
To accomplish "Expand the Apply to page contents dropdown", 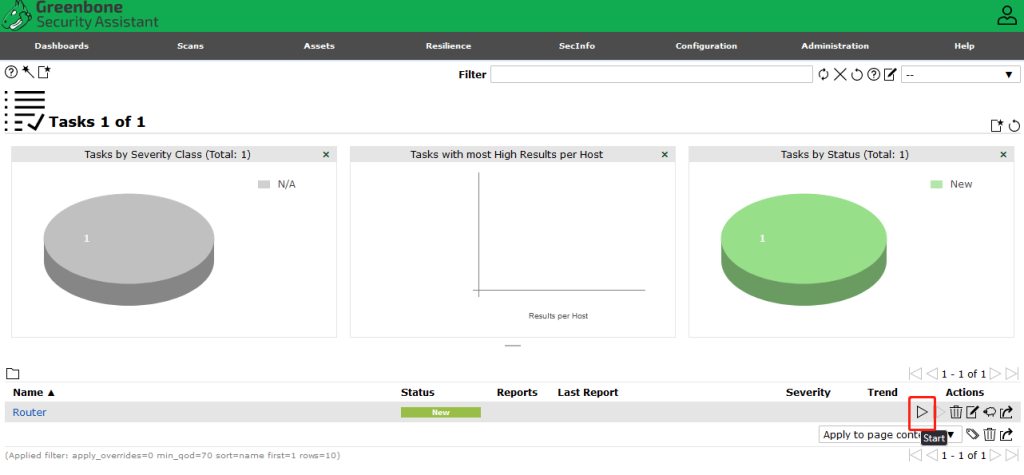I will pos(950,435).
